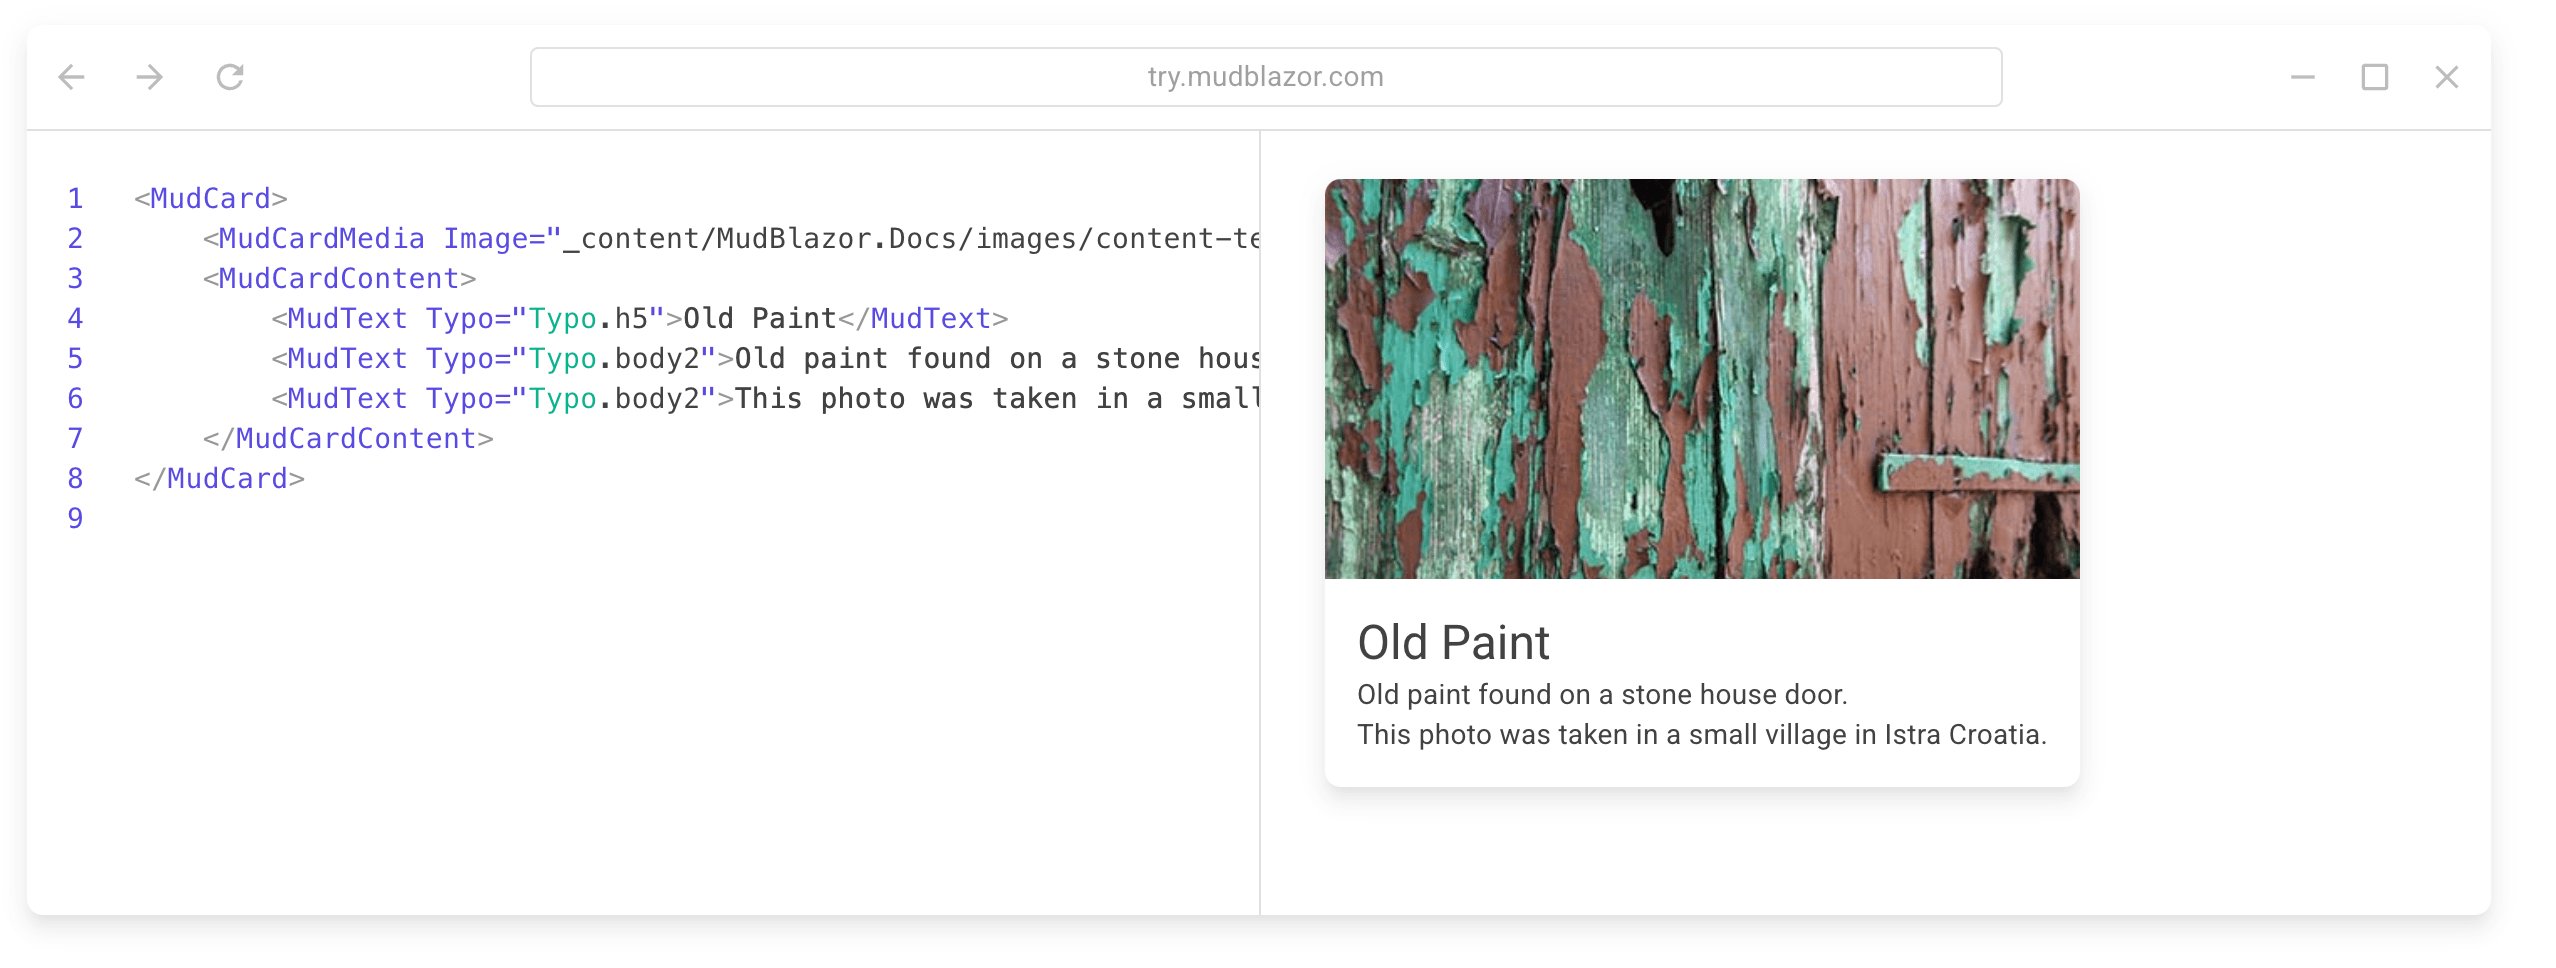
Task: Click the closing MudCard tag on line 8
Action: coord(220,479)
